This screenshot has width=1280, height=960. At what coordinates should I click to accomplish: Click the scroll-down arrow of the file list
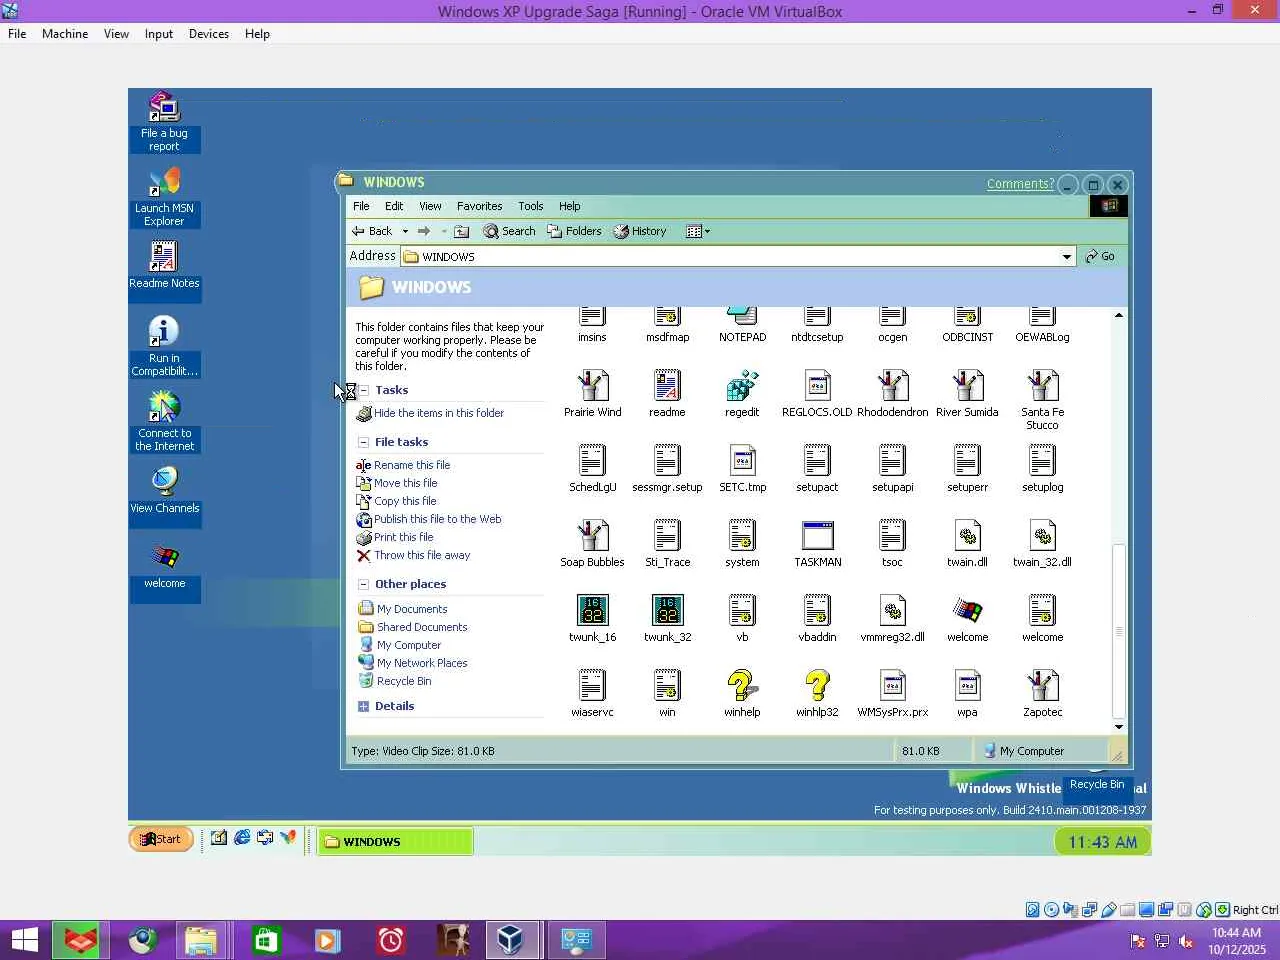pos(1119,727)
